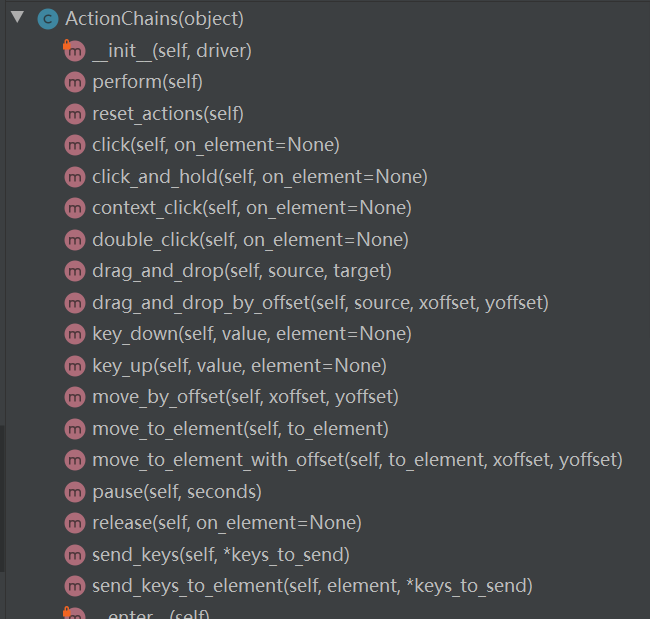Click the method icon next to pause(self, seconds)
650x619 pixels.
click(x=74, y=491)
